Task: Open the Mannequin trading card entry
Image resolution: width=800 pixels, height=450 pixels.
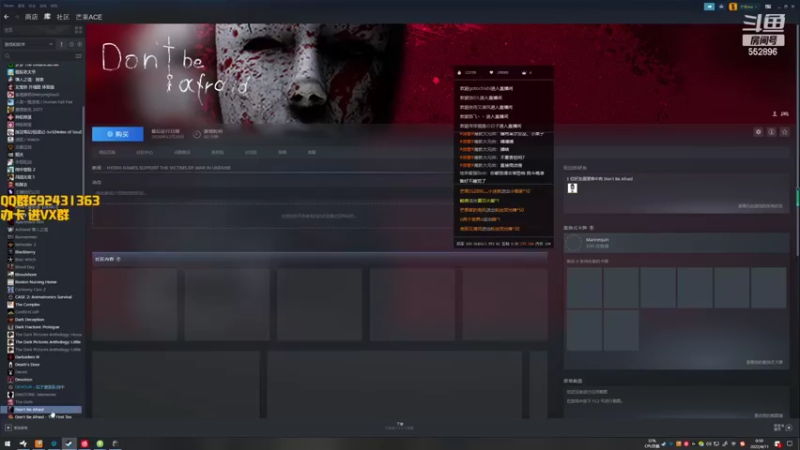Action: click(676, 243)
